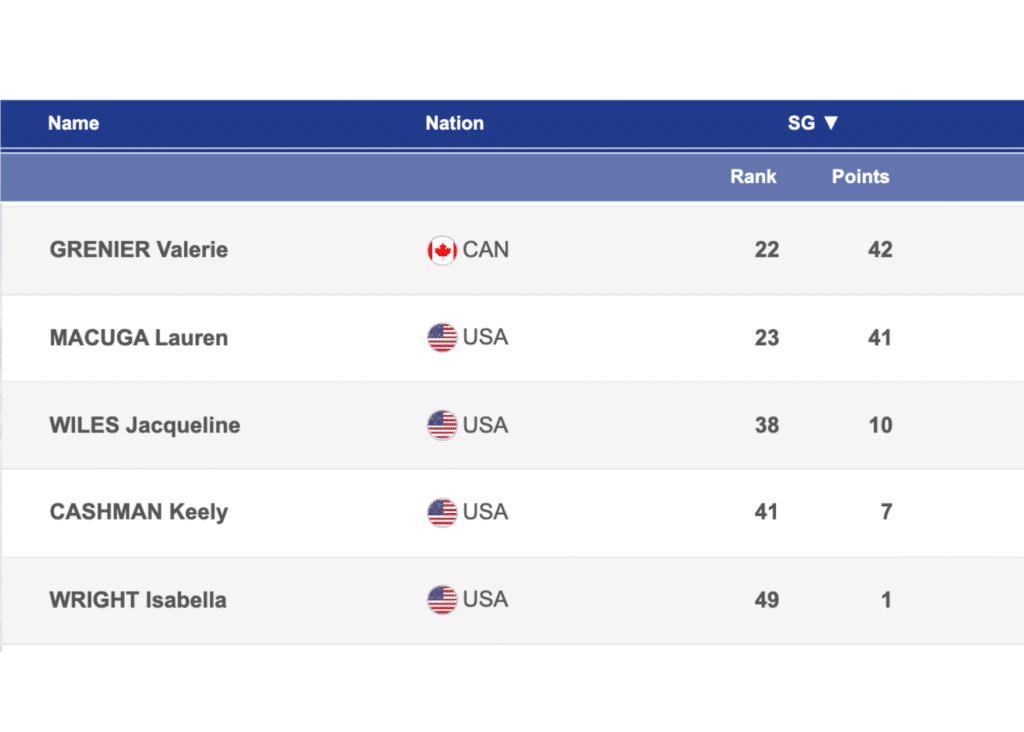Click the Points sub-header

coord(860,176)
